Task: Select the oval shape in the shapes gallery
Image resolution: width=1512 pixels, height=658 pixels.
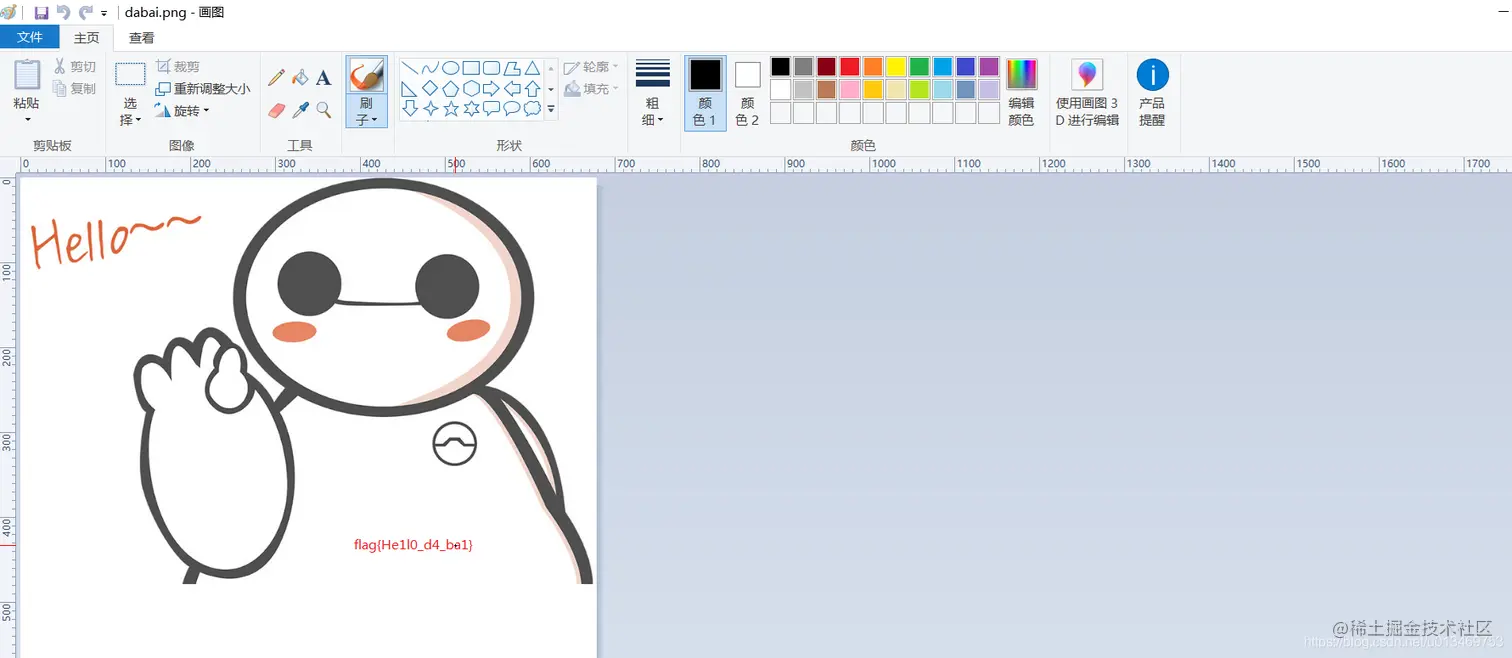Action: tap(451, 66)
